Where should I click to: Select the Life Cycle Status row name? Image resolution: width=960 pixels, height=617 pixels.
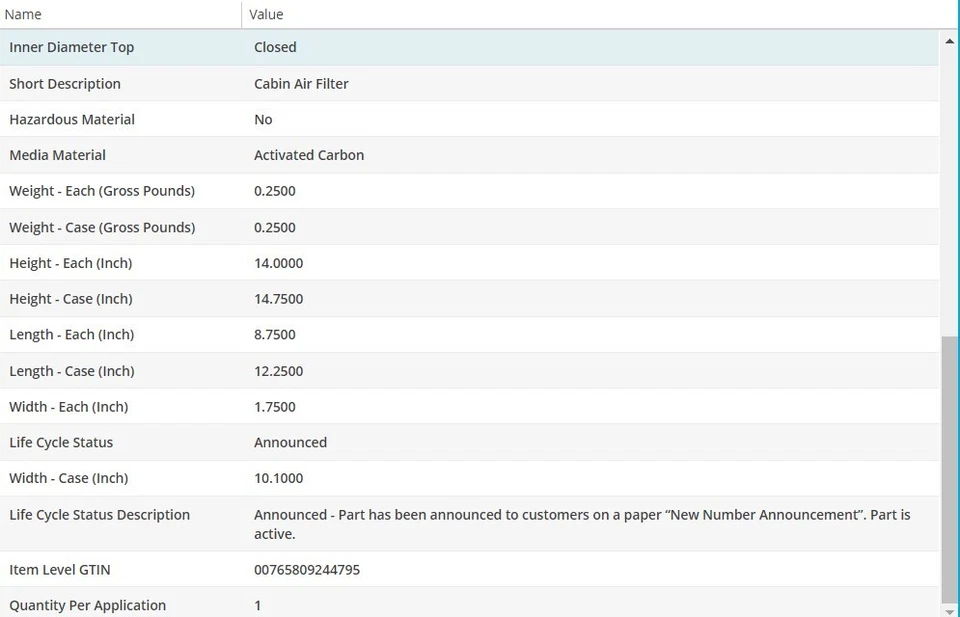[x=61, y=443]
